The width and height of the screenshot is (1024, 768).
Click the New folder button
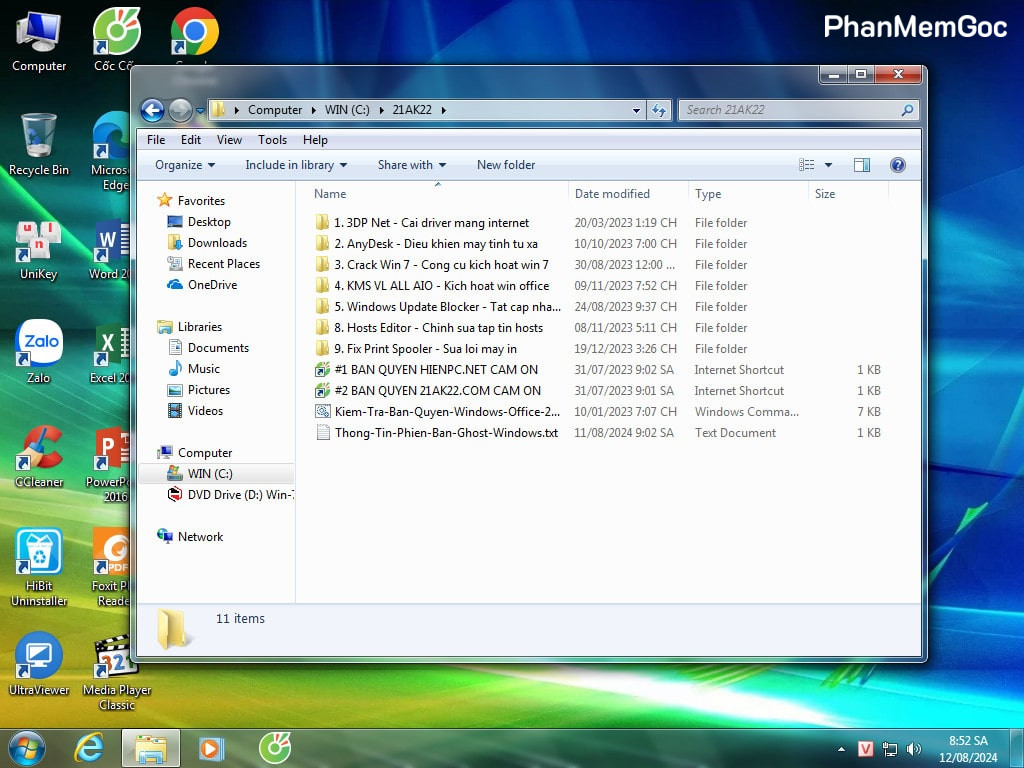pyautogui.click(x=506, y=165)
